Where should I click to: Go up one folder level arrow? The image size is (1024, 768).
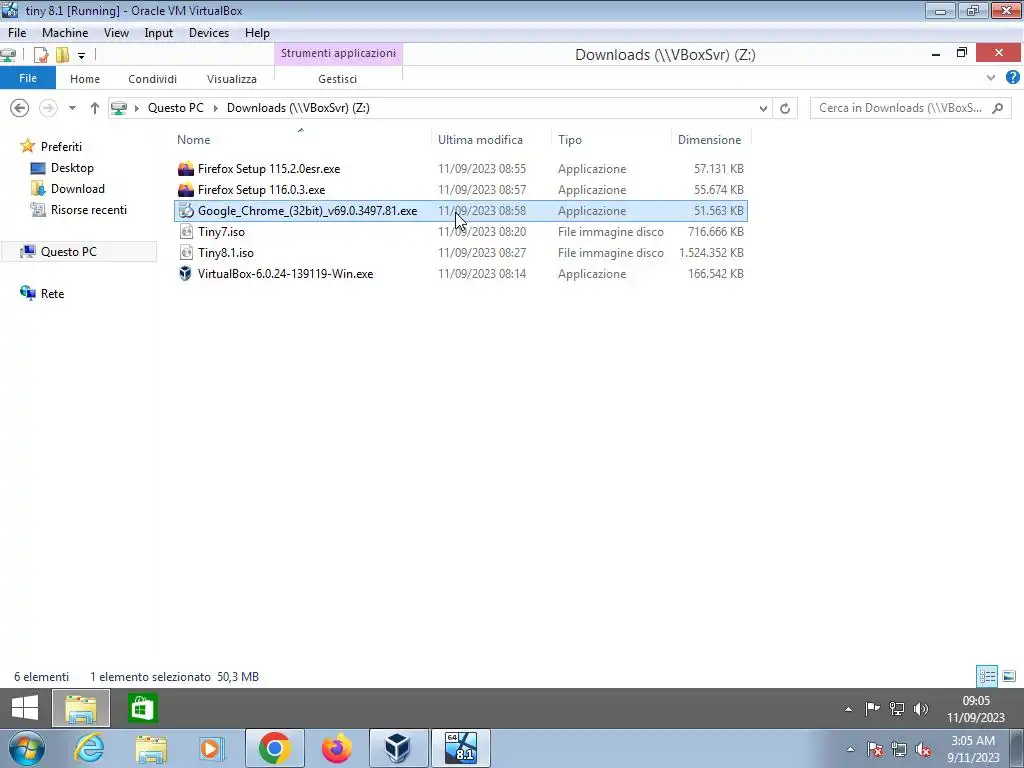coord(95,108)
